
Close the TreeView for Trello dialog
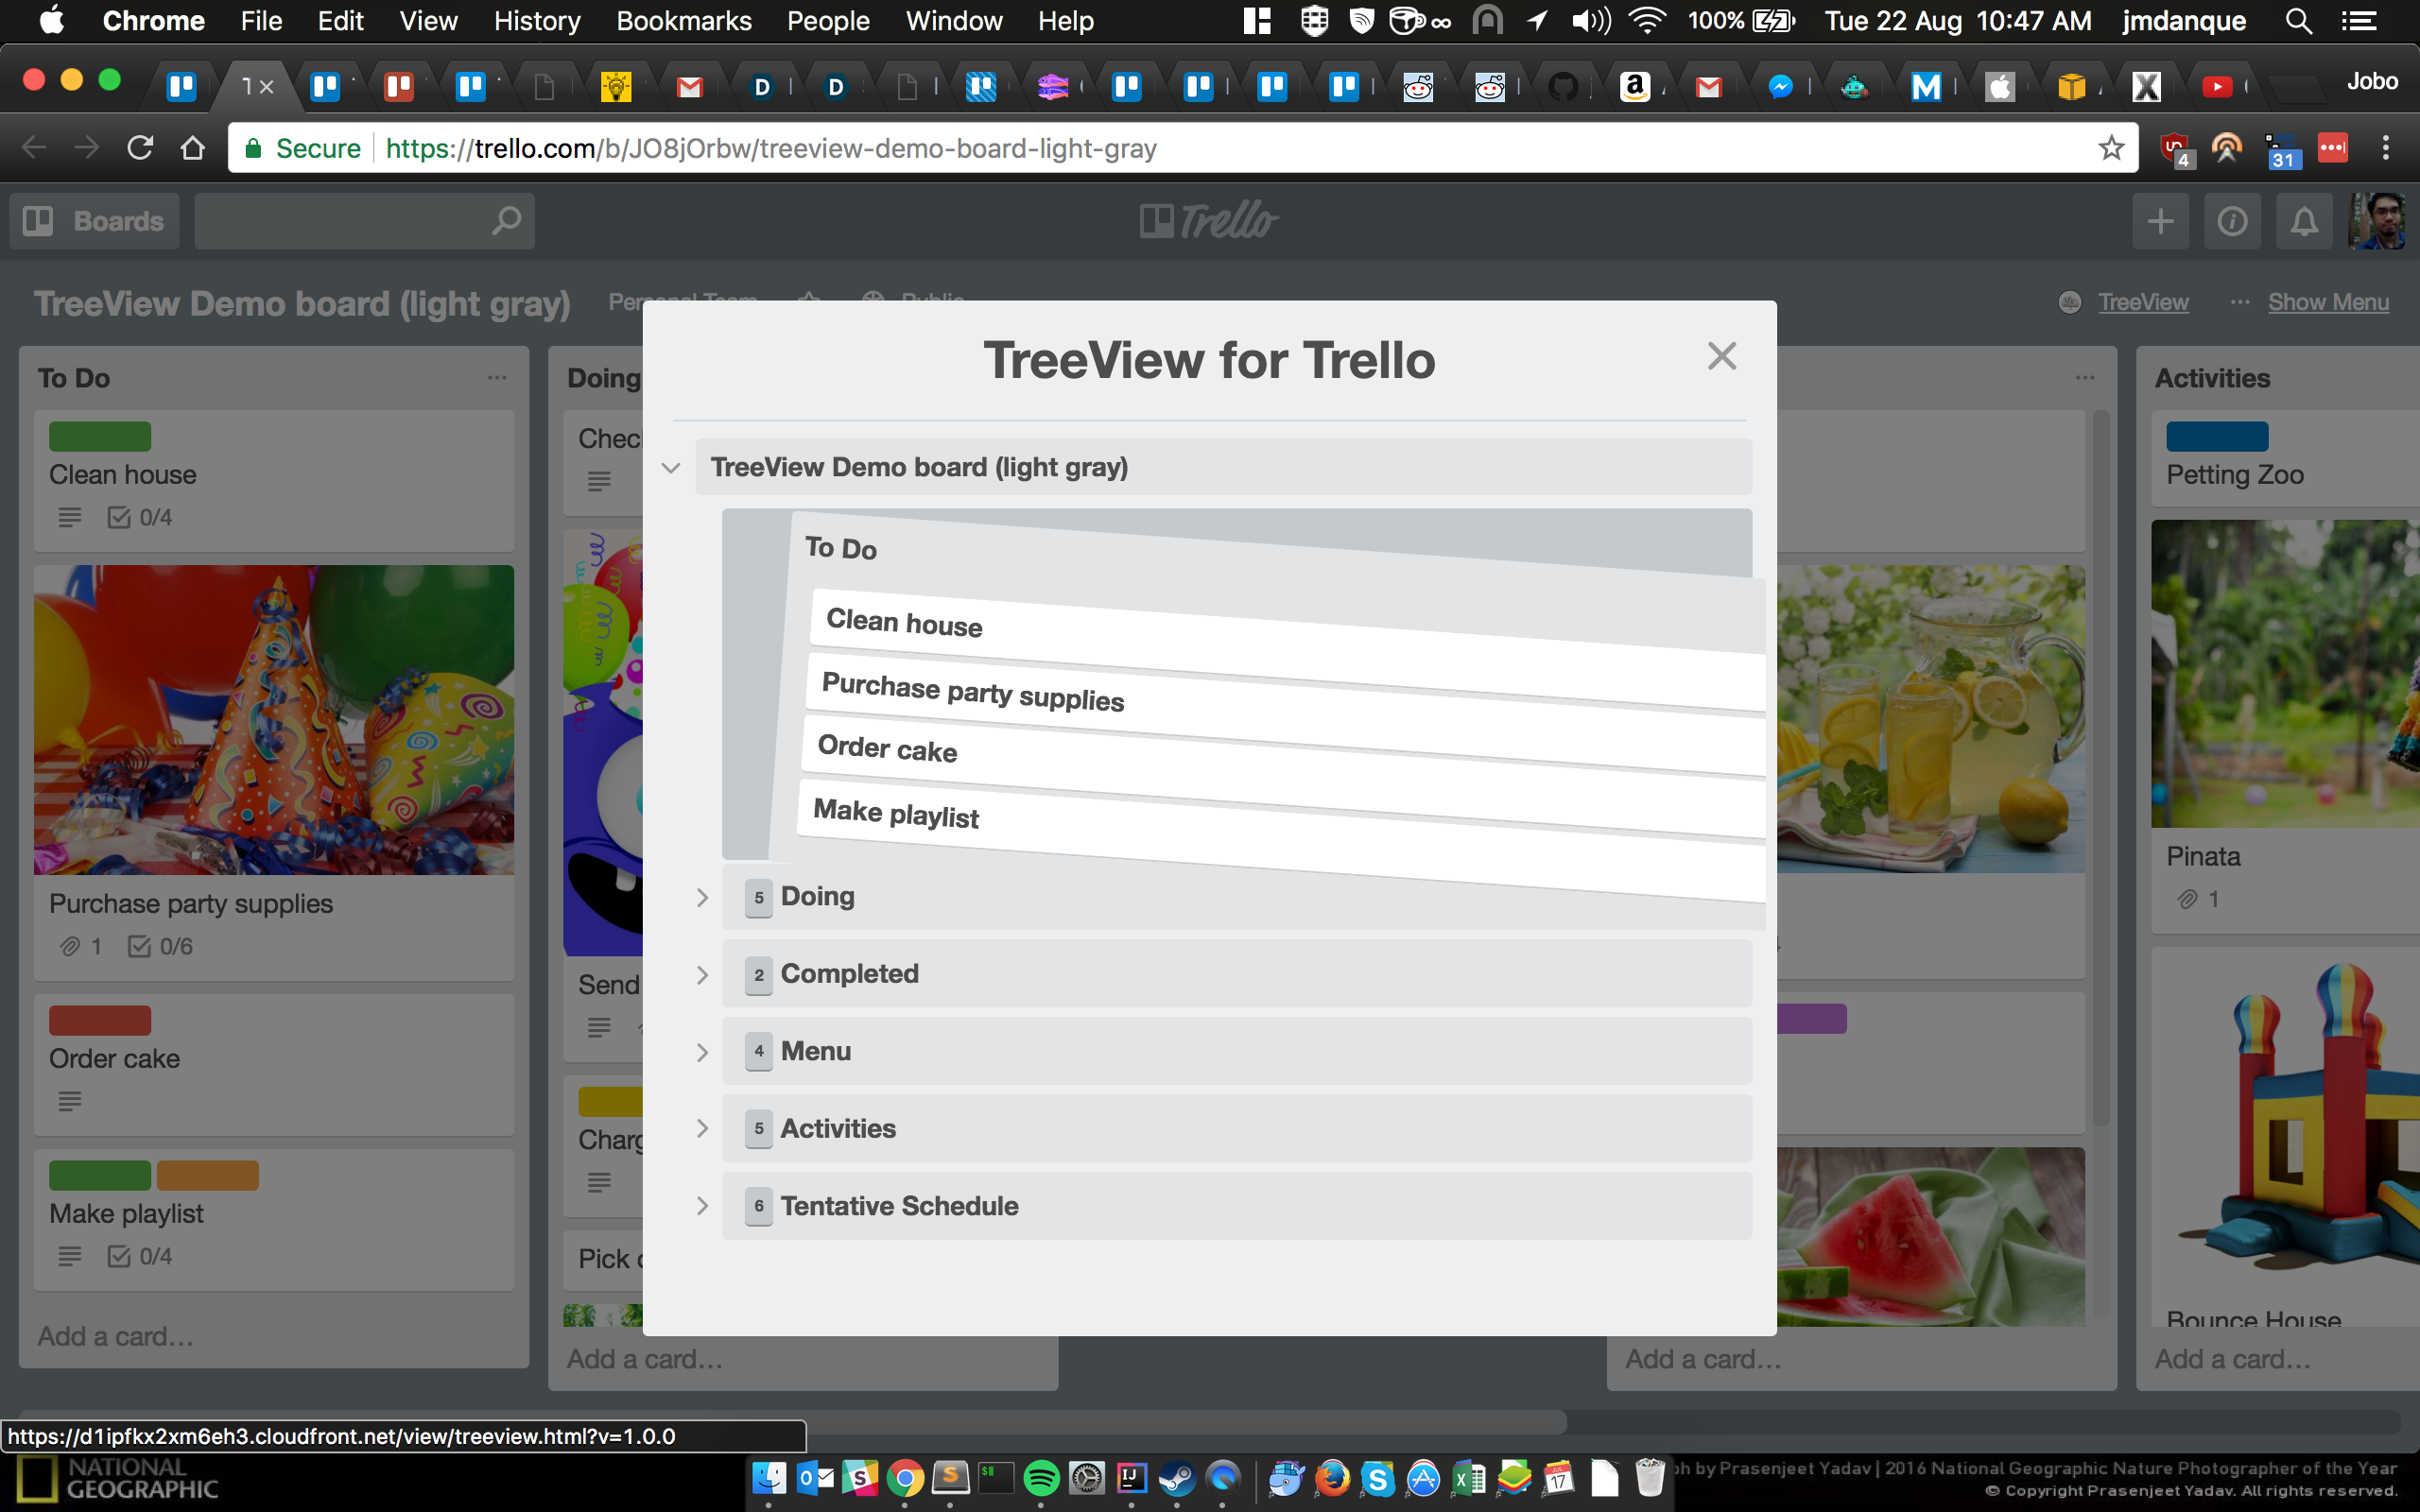(1721, 356)
